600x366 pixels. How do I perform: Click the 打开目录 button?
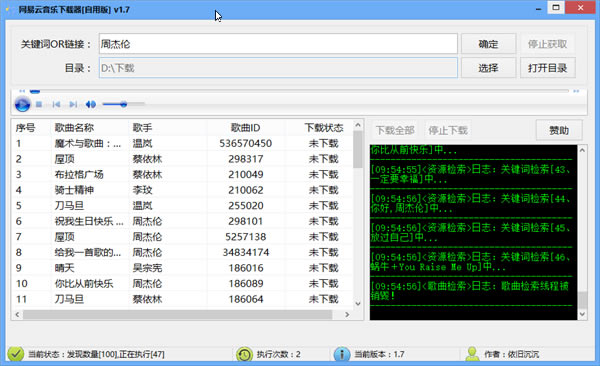548,68
